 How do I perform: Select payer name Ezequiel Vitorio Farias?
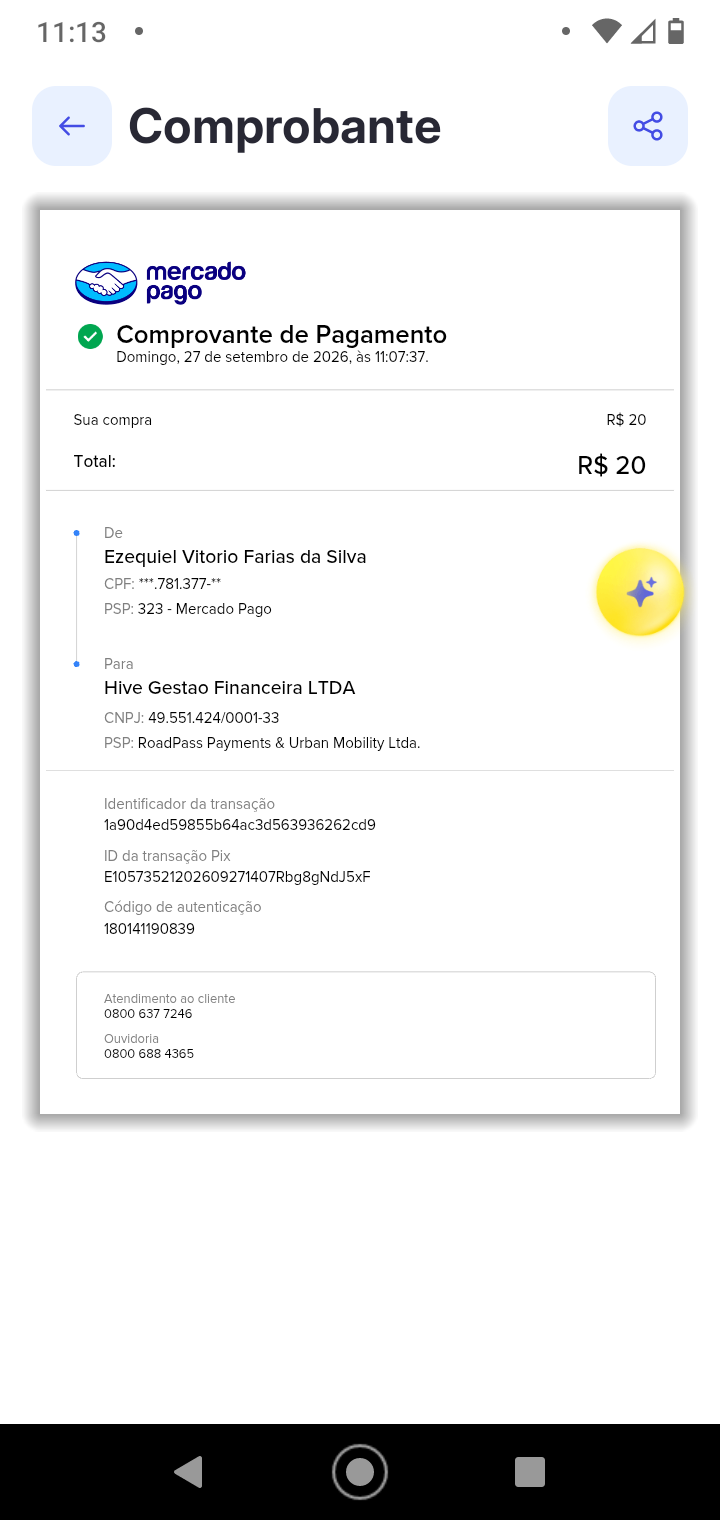click(x=235, y=557)
